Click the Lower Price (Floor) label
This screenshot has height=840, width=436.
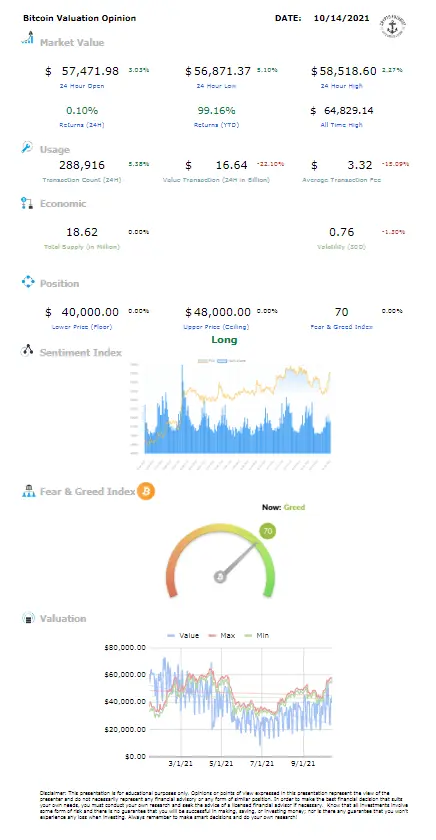click(82, 326)
